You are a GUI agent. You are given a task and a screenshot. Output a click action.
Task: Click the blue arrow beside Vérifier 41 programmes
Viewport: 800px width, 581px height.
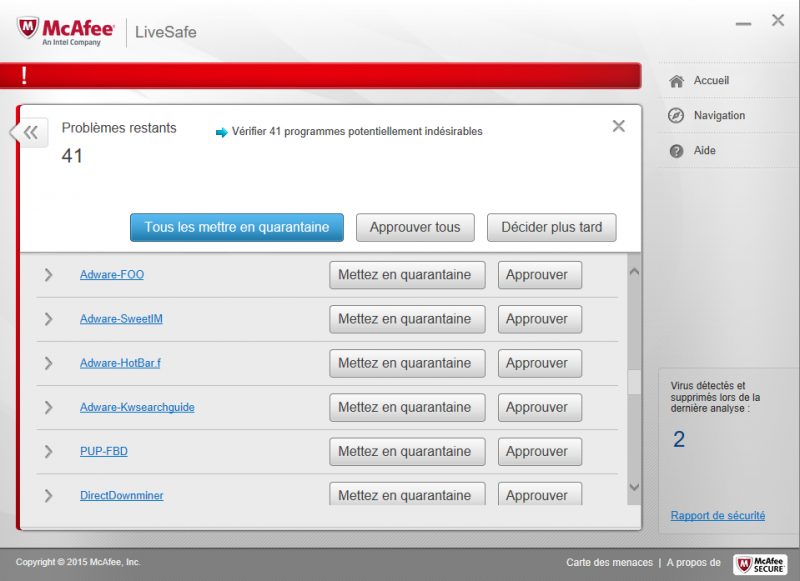(221, 133)
